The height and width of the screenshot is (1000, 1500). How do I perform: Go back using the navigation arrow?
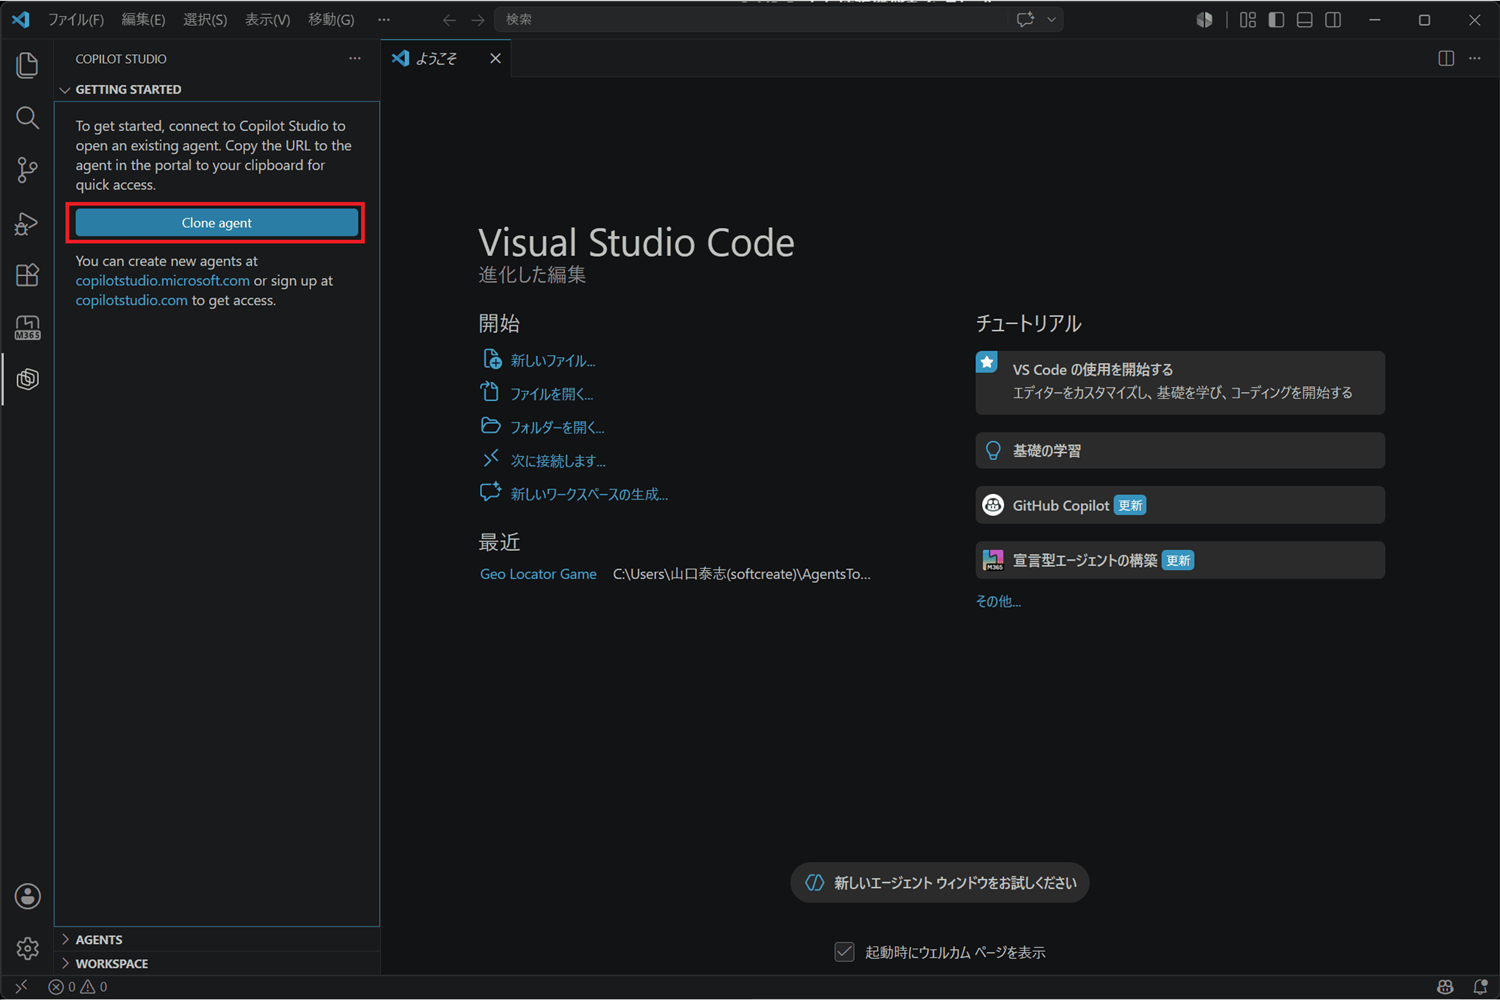click(449, 20)
